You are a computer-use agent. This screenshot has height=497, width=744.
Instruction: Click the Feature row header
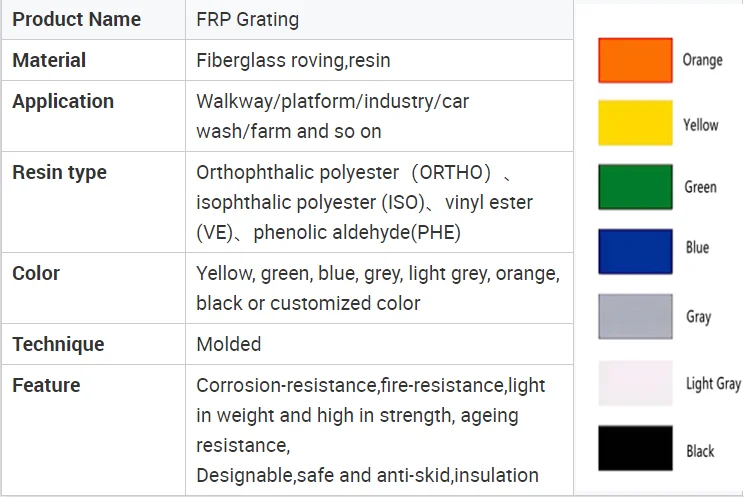[x=46, y=385]
